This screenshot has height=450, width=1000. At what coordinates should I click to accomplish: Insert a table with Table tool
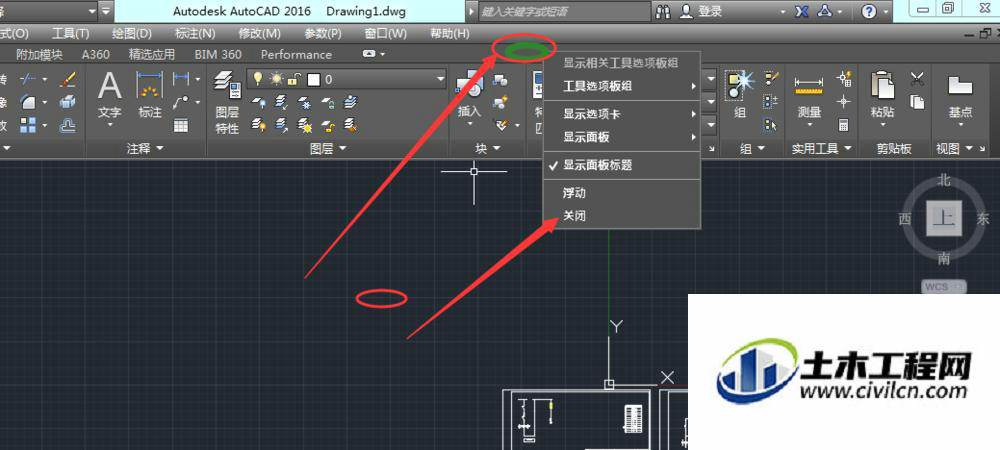click(181, 125)
